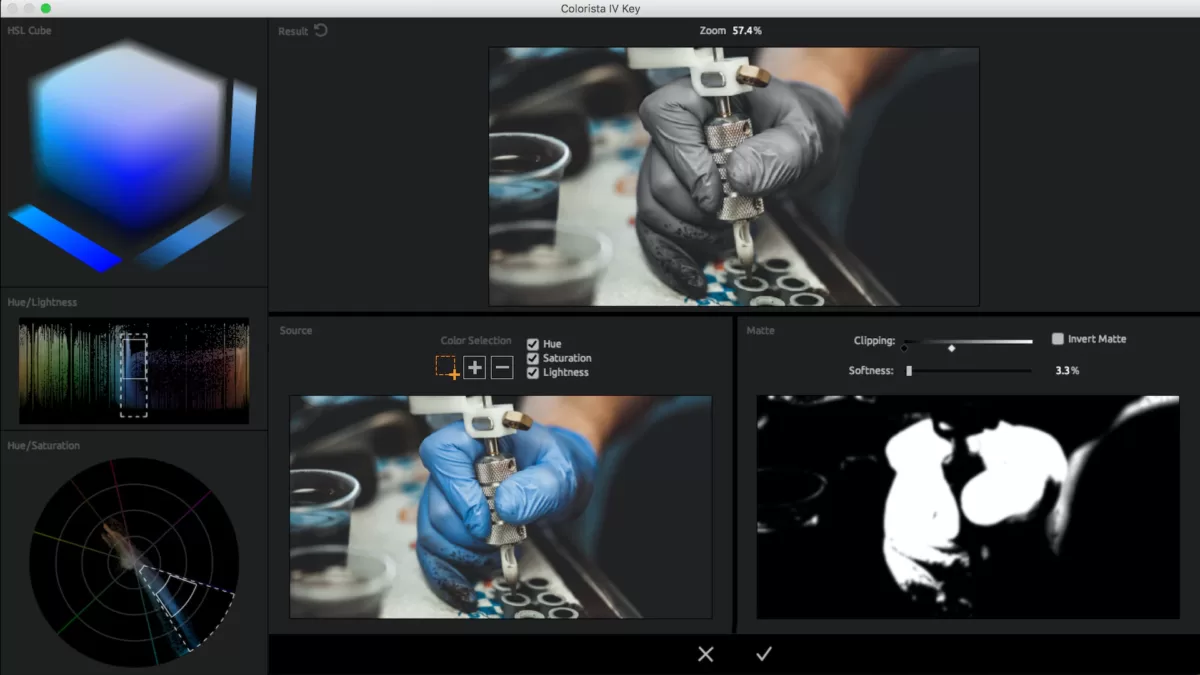Click the Softness 3.3% value
This screenshot has height=675, width=1200.
coord(1067,370)
